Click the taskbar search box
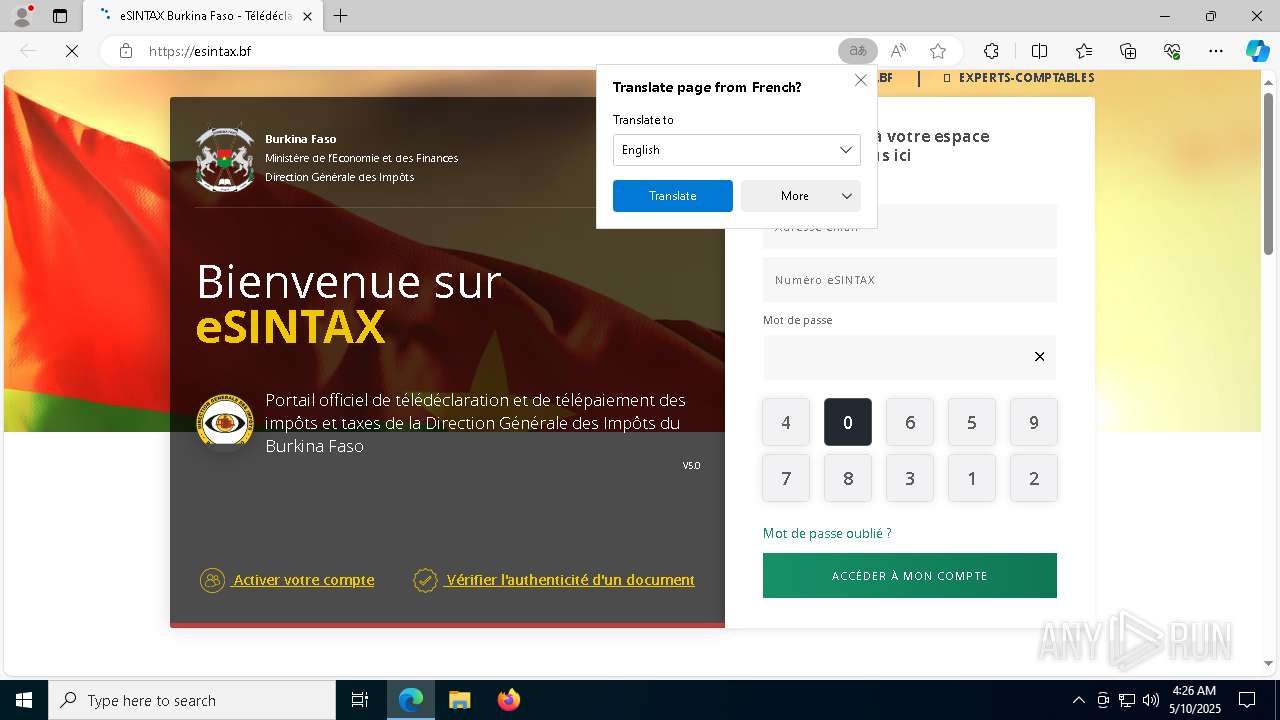Image resolution: width=1280 pixels, height=720 pixels. point(192,700)
